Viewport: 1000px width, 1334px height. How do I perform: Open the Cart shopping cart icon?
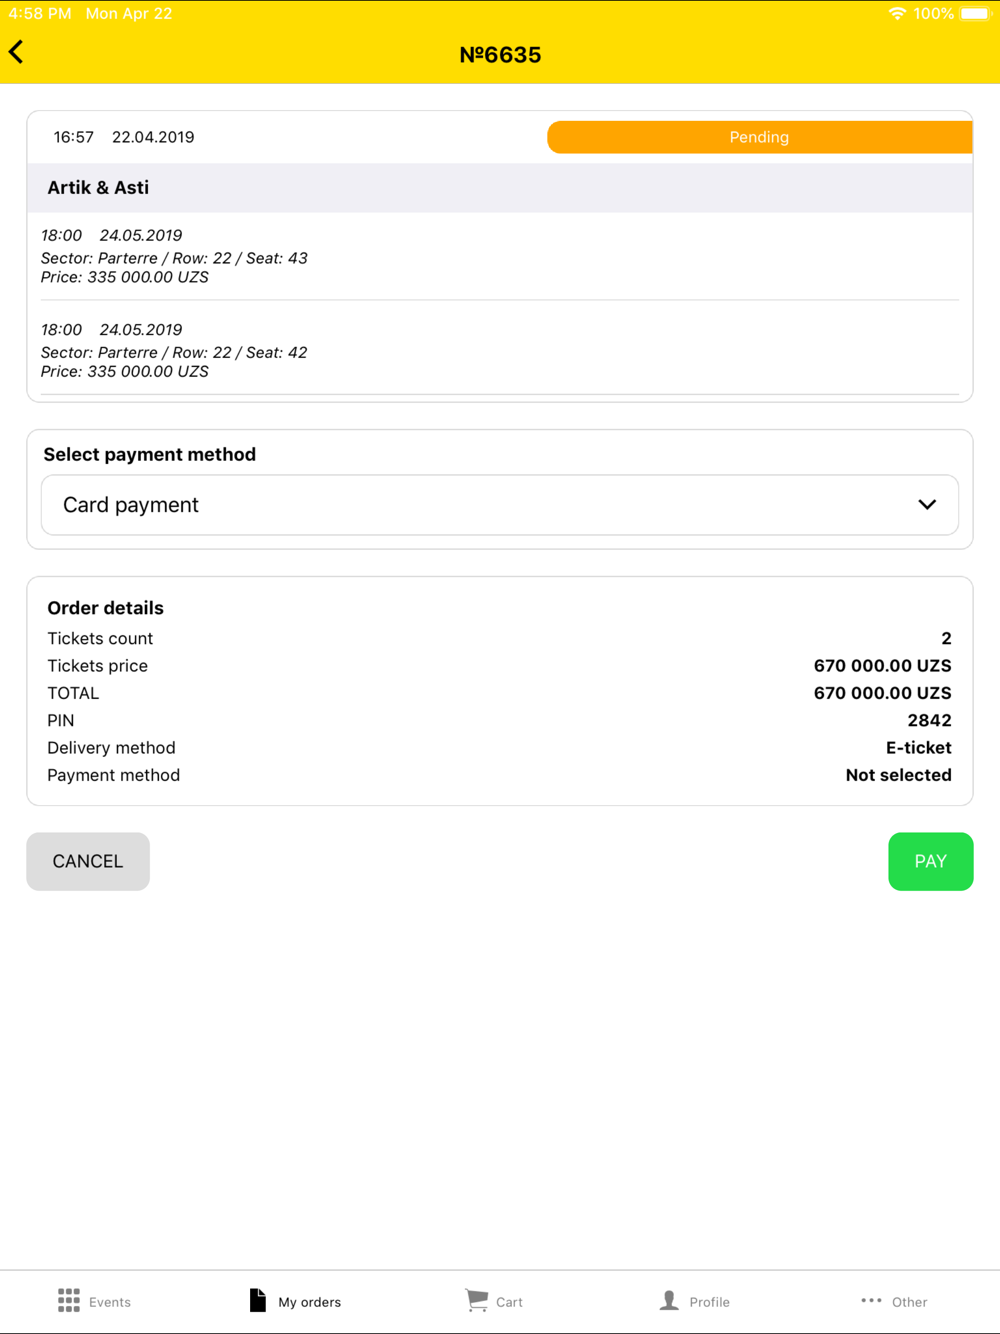coord(477,1300)
